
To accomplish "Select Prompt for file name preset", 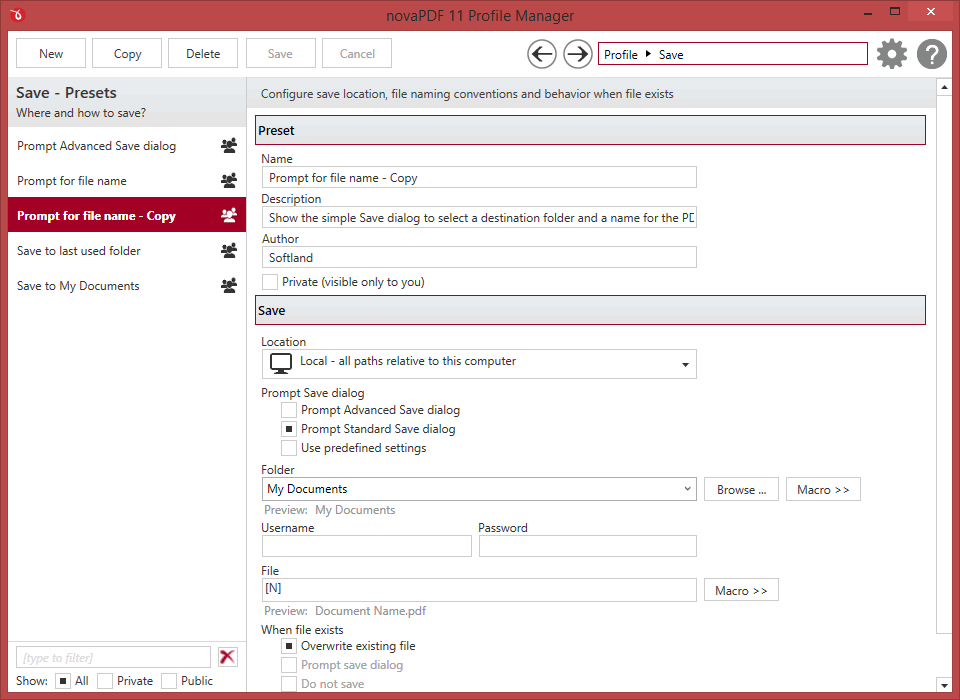I will coord(127,181).
